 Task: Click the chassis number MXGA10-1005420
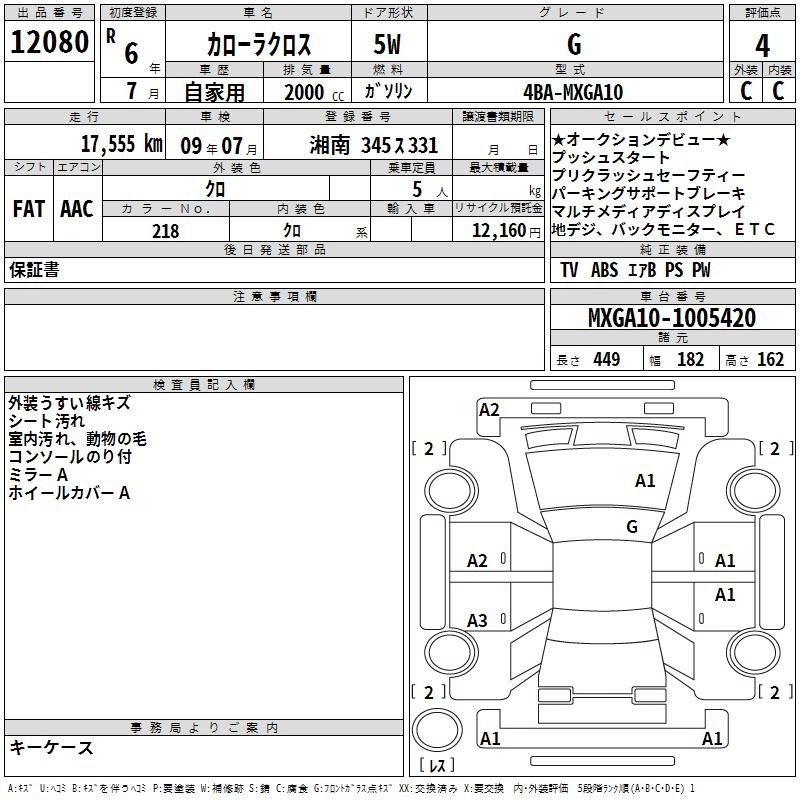tap(671, 318)
